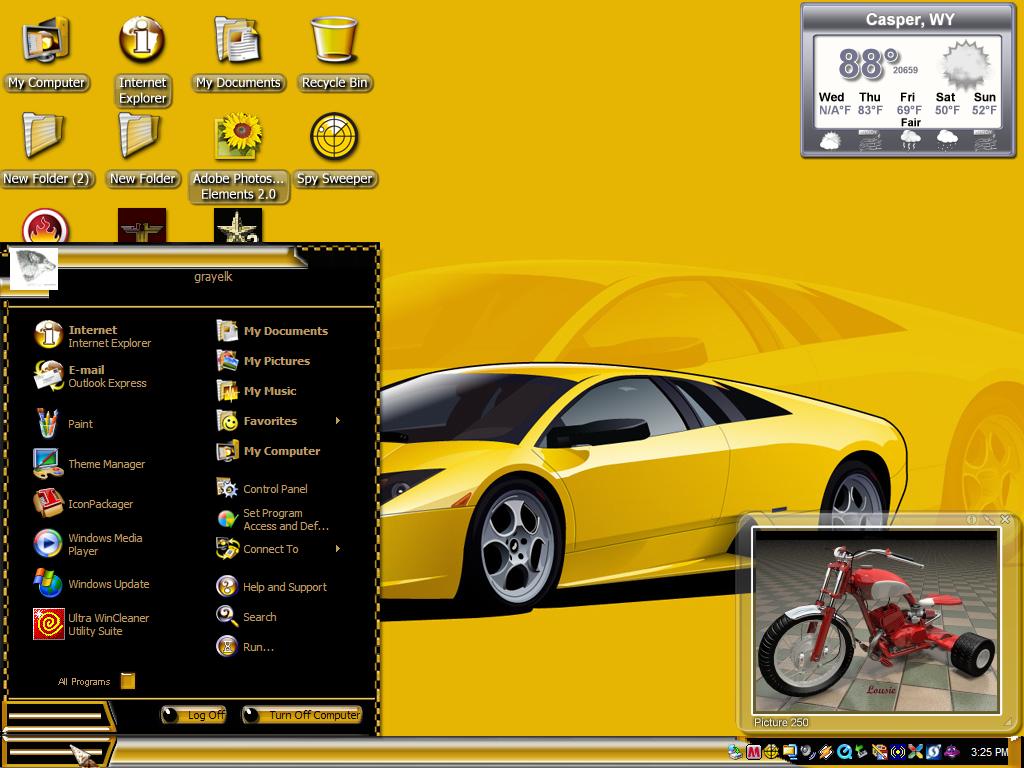The height and width of the screenshot is (768, 1024).
Task: Click the Turn Off Computer button
Action: pos(302,715)
